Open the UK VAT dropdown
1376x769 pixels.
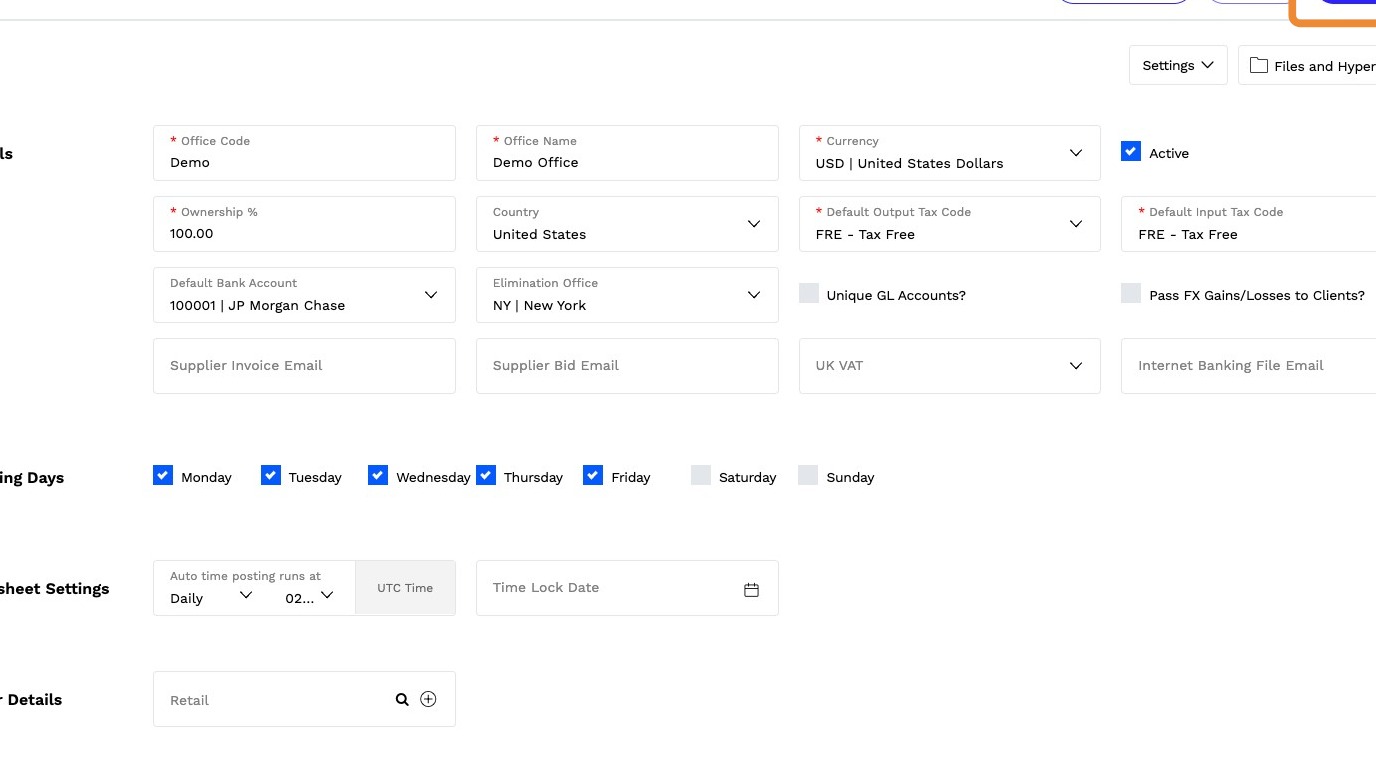tap(1075, 366)
